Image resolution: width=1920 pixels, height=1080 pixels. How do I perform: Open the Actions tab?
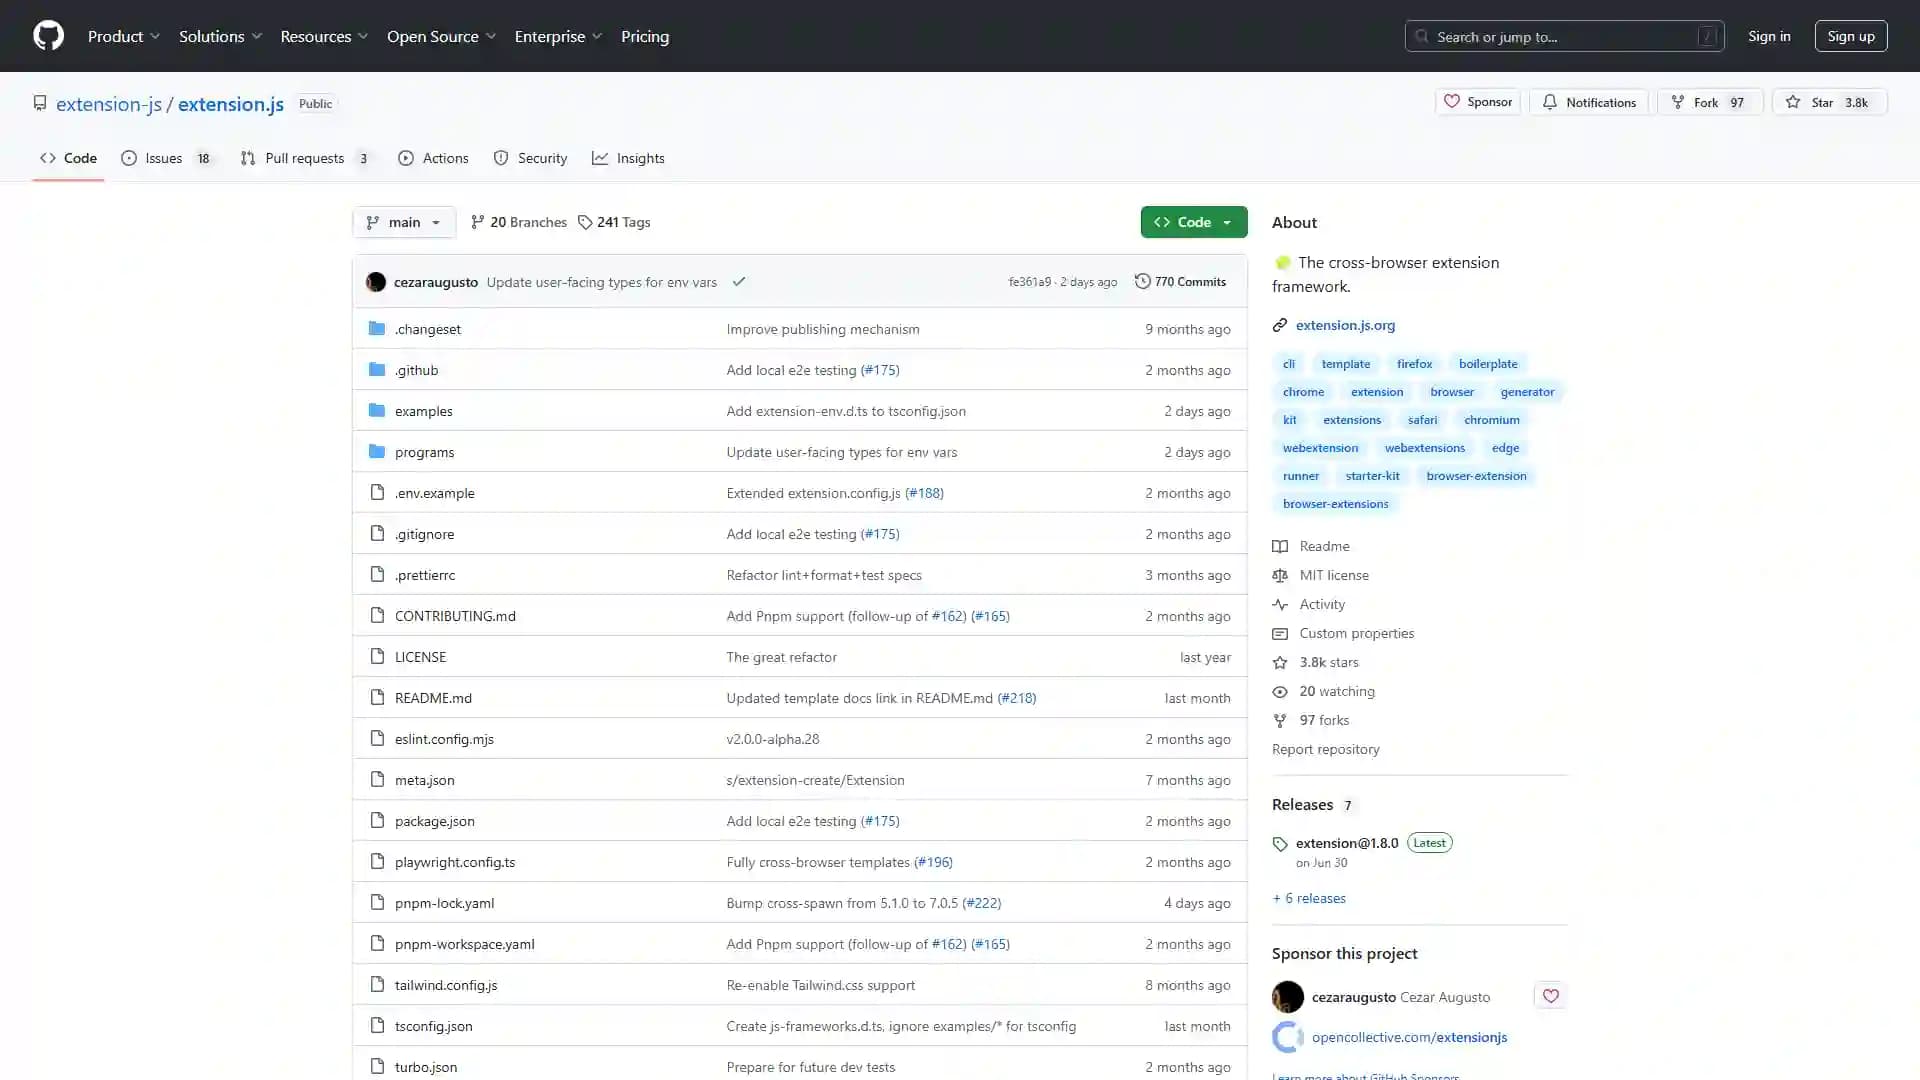[x=433, y=158]
